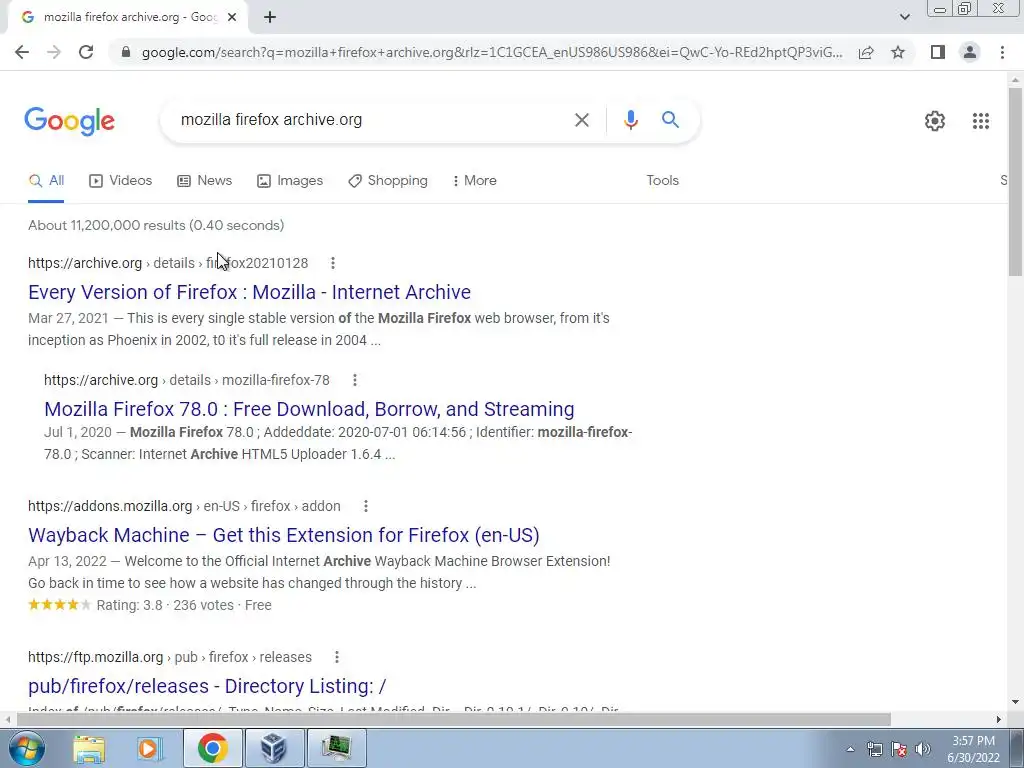Open the tab search dropdown chevron
1024x768 pixels.
click(x=904, y=17)
